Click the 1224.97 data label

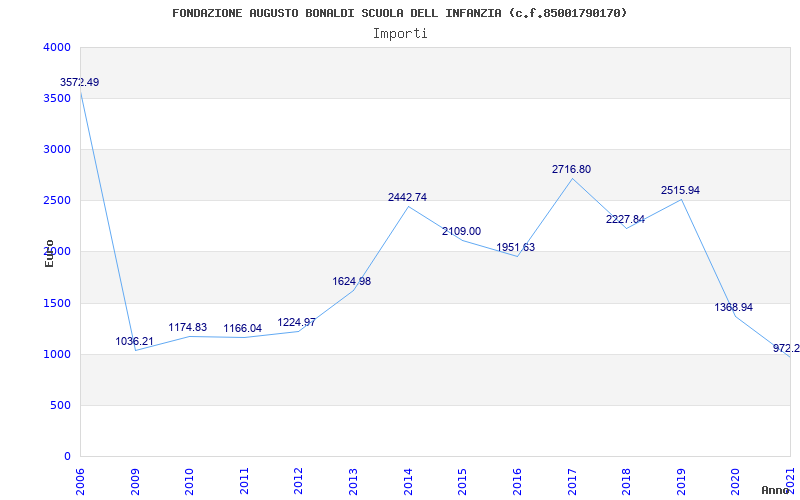[x=296, y=322]
